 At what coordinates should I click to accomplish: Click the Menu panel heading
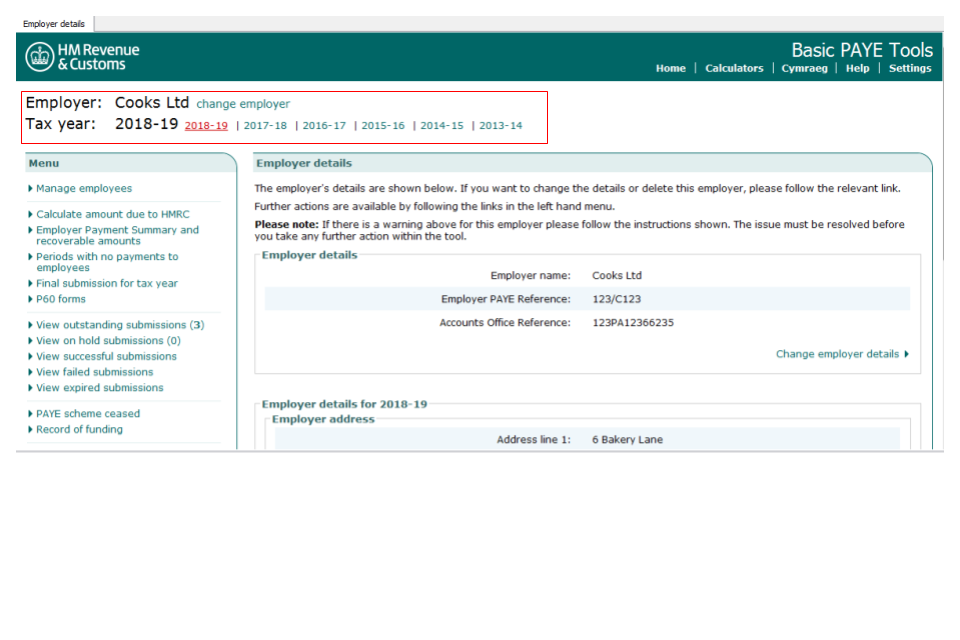click(44, 164)
